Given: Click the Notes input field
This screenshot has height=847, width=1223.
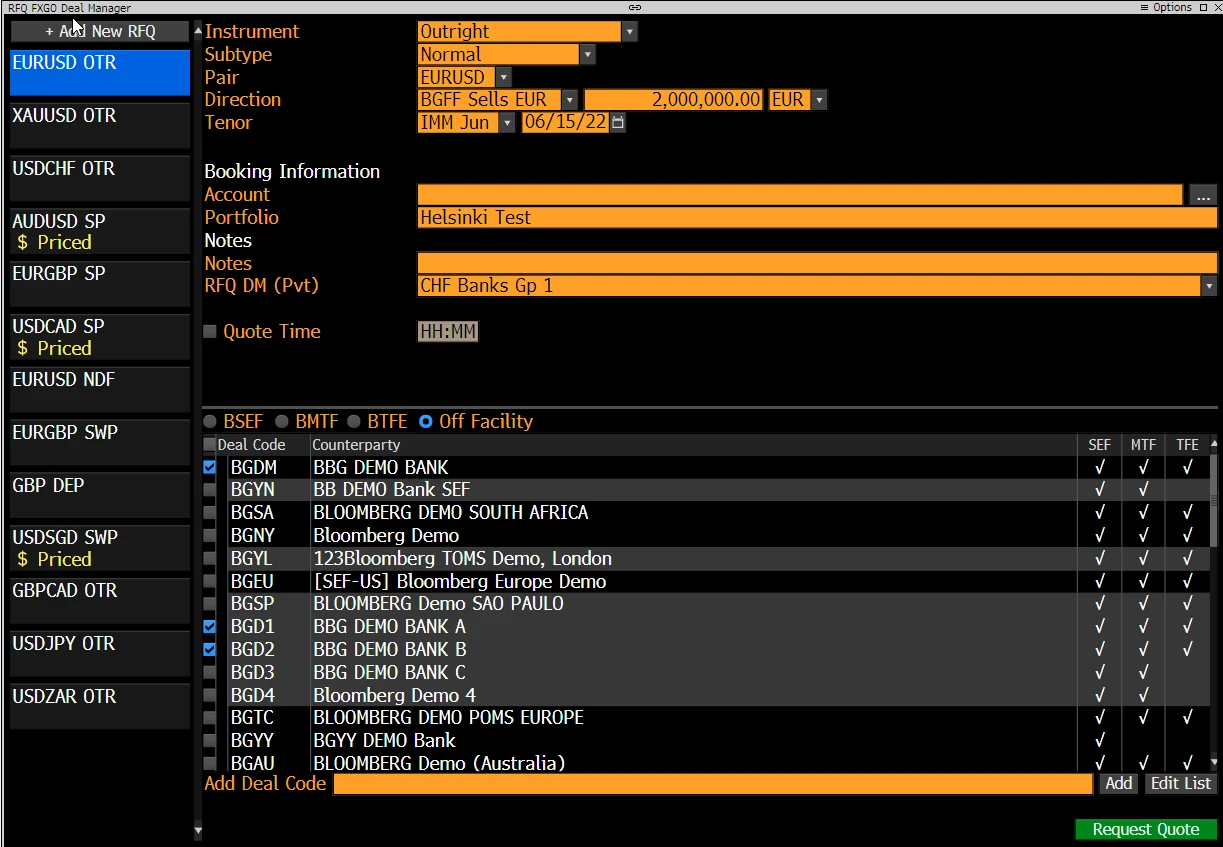Looking at the screenshot, I should click(817, 263).
